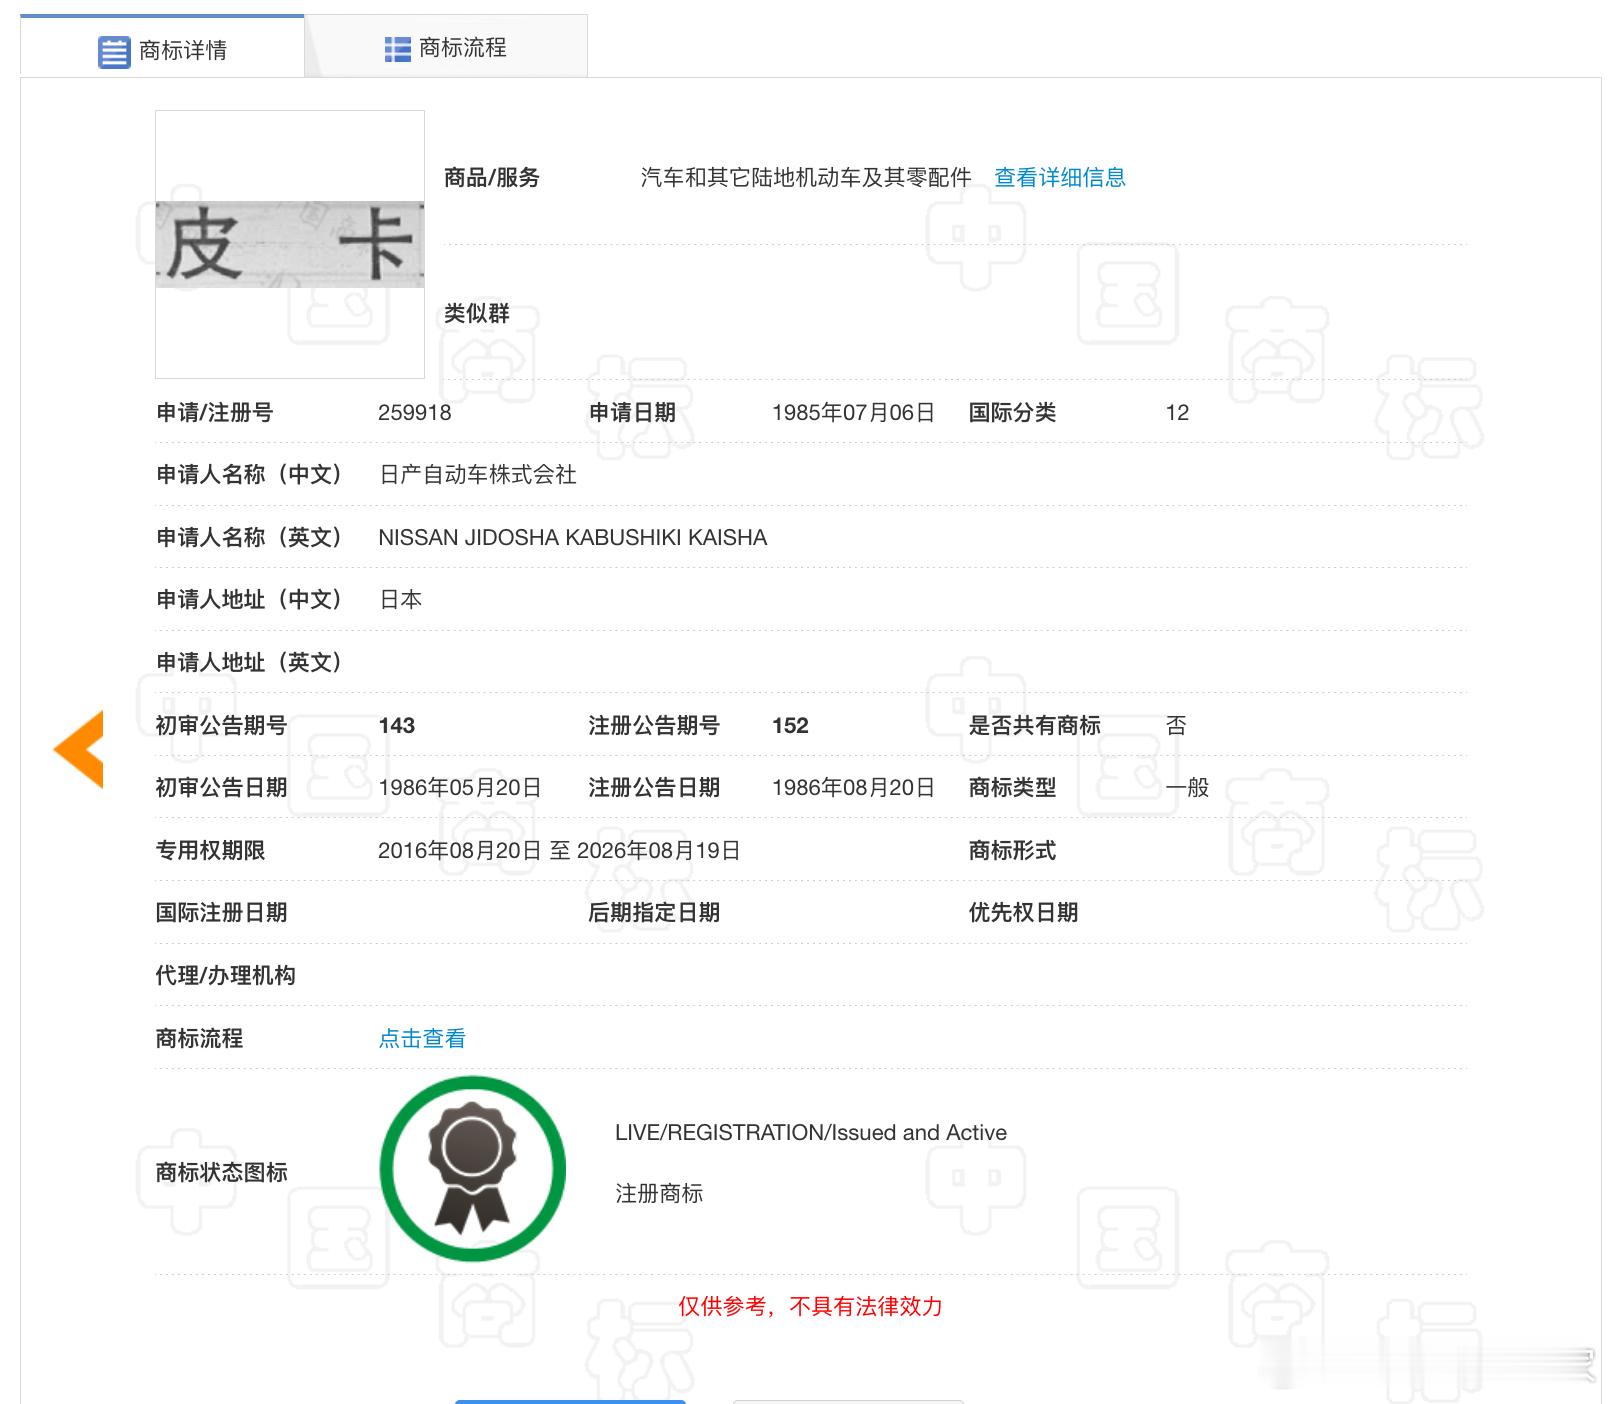
Task: Click the LIVE/REGISTRATION/Issued and Active status
Action: (x=811, y=1133)
